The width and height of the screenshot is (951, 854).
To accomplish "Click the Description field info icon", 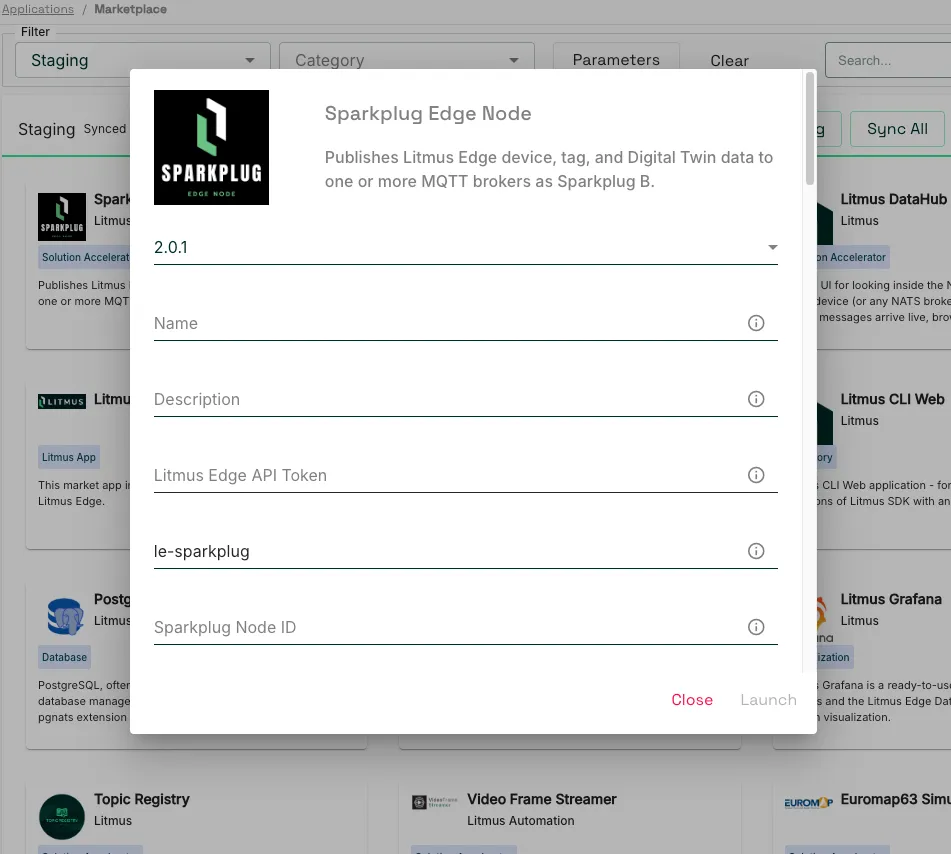I will (x=756, y=399).
